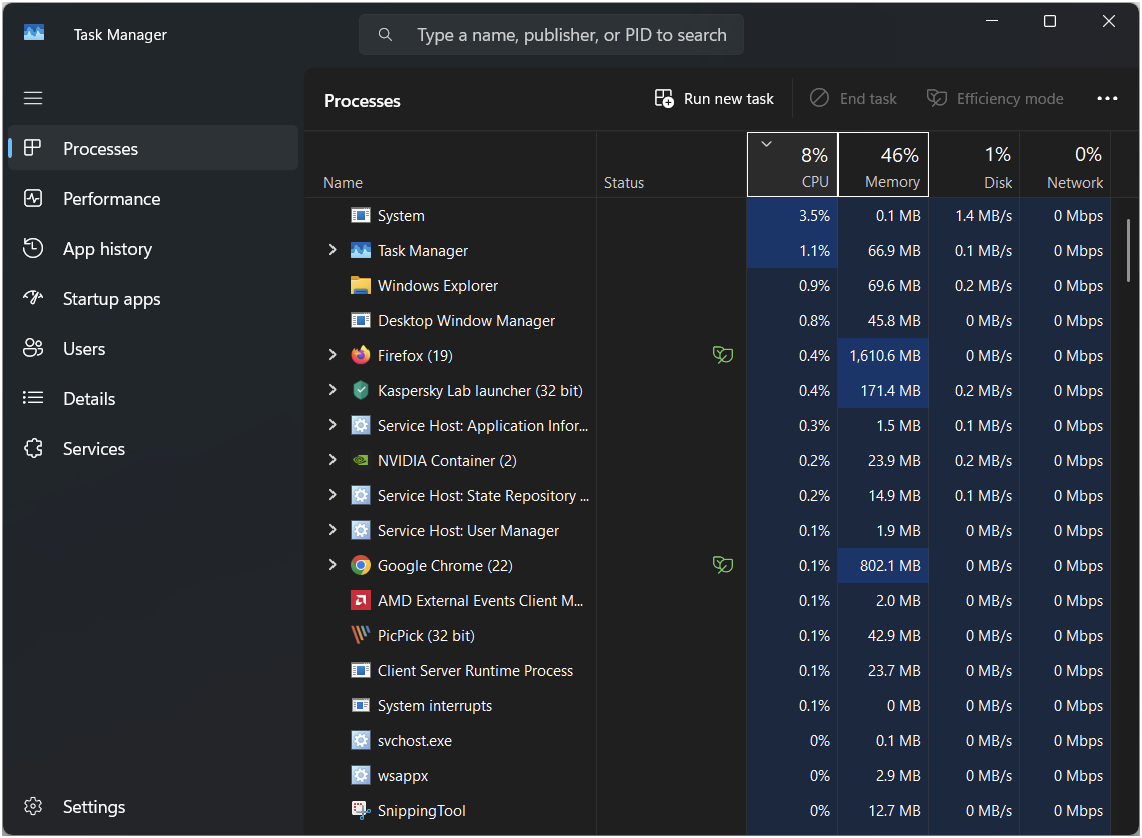Expand Kaspersky Lab launcher group
This screenshot has width=1142, height=838.
(333, 390)
